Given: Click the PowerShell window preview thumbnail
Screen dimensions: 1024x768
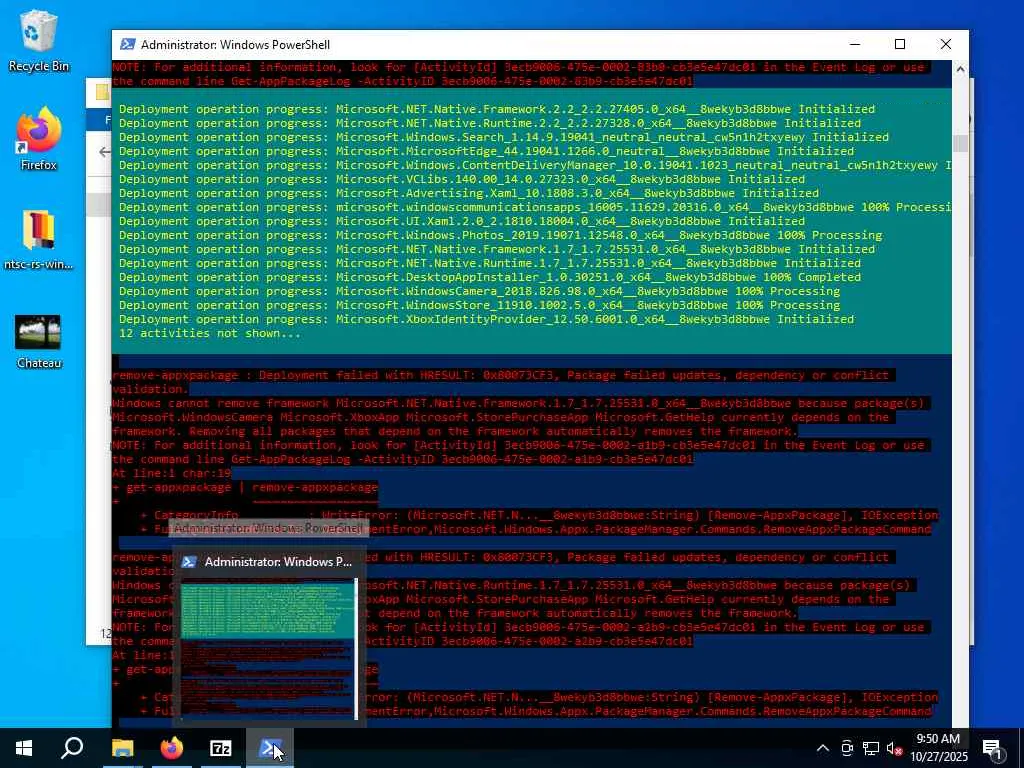Looking at the screenshot, I should coord(269,649).
